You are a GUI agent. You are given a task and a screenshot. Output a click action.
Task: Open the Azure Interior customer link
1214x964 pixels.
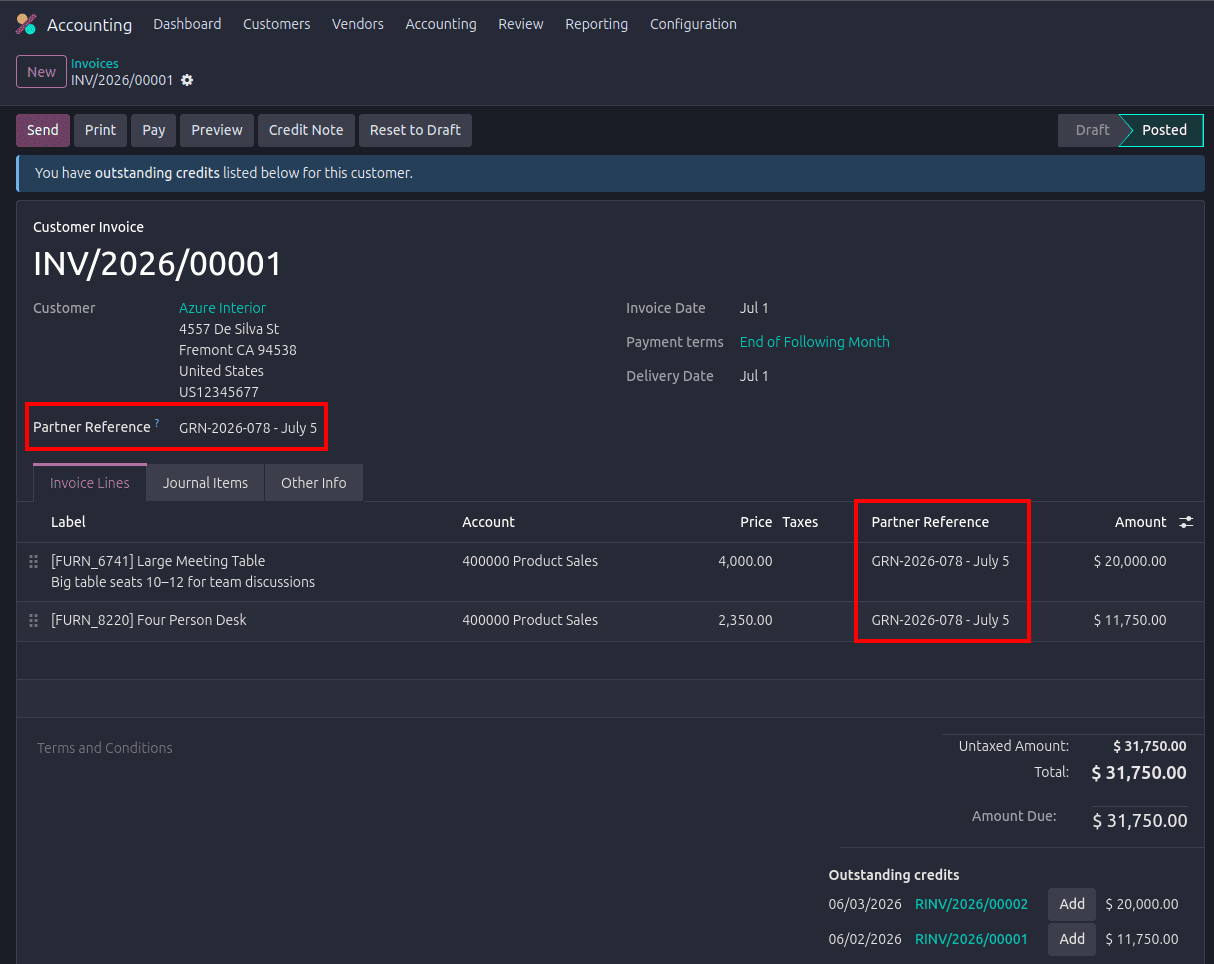(x=222, y=308)
